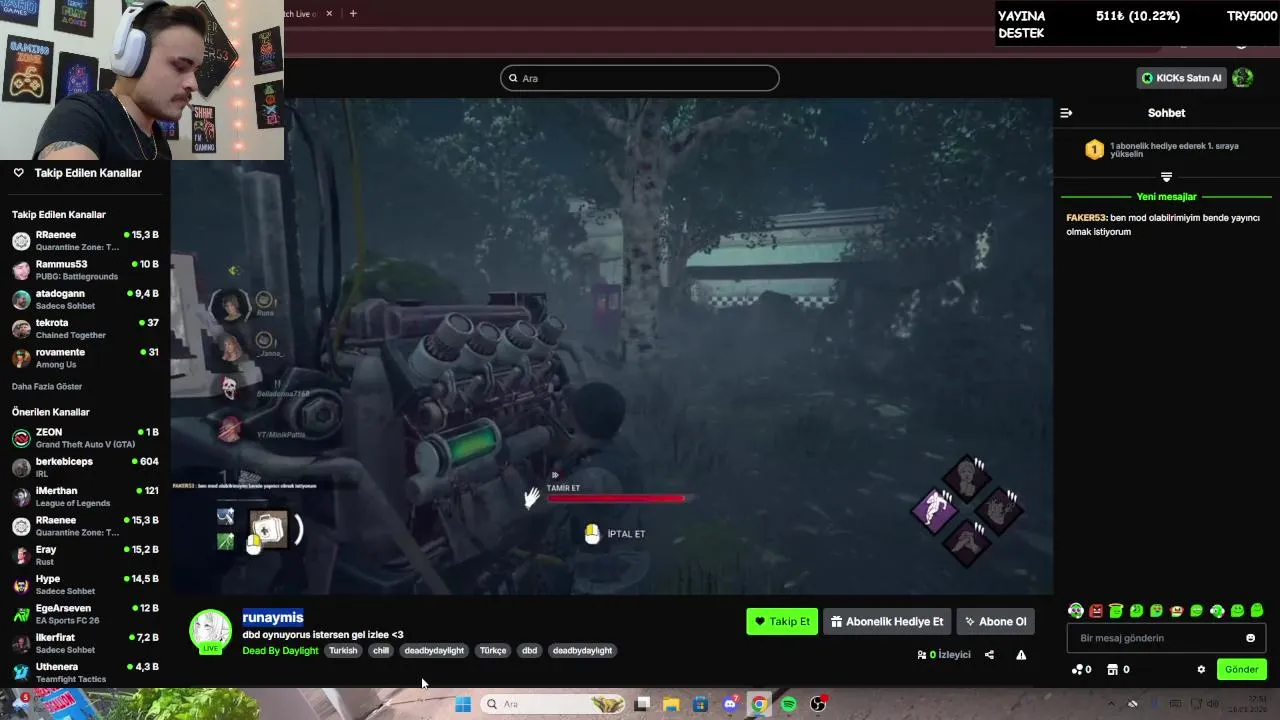This screenshot has height=720, width=1280.
Task: Click Chrome icon in taskbar
Action: (x=760, y=704)
